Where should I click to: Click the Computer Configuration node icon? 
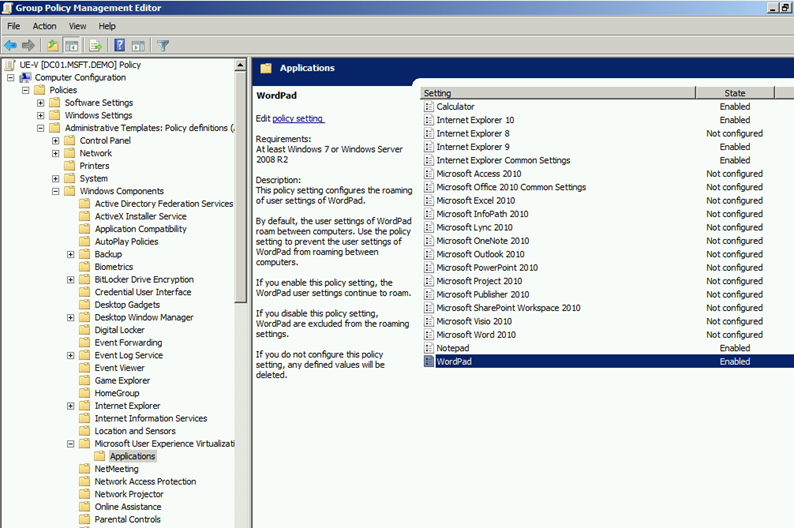[x=25, y=77]
